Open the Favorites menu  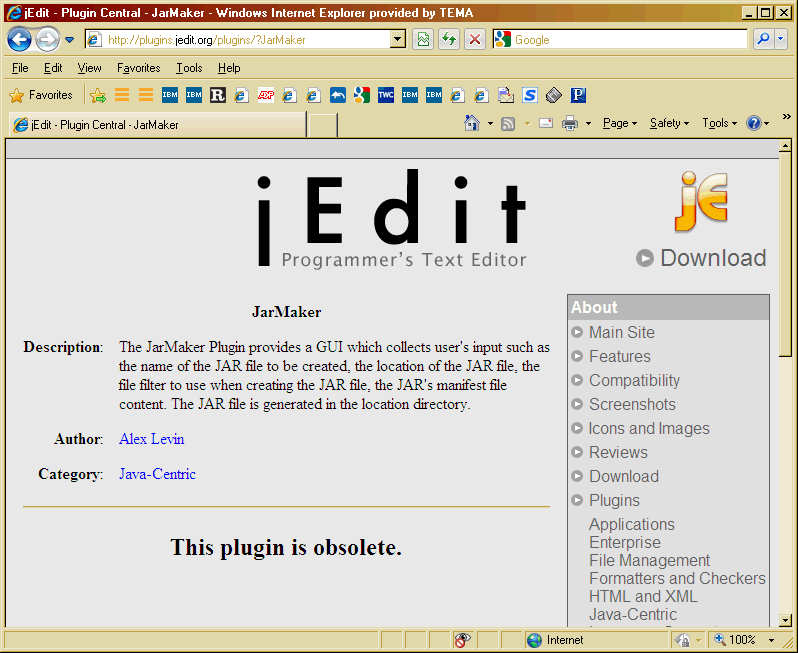138,68
